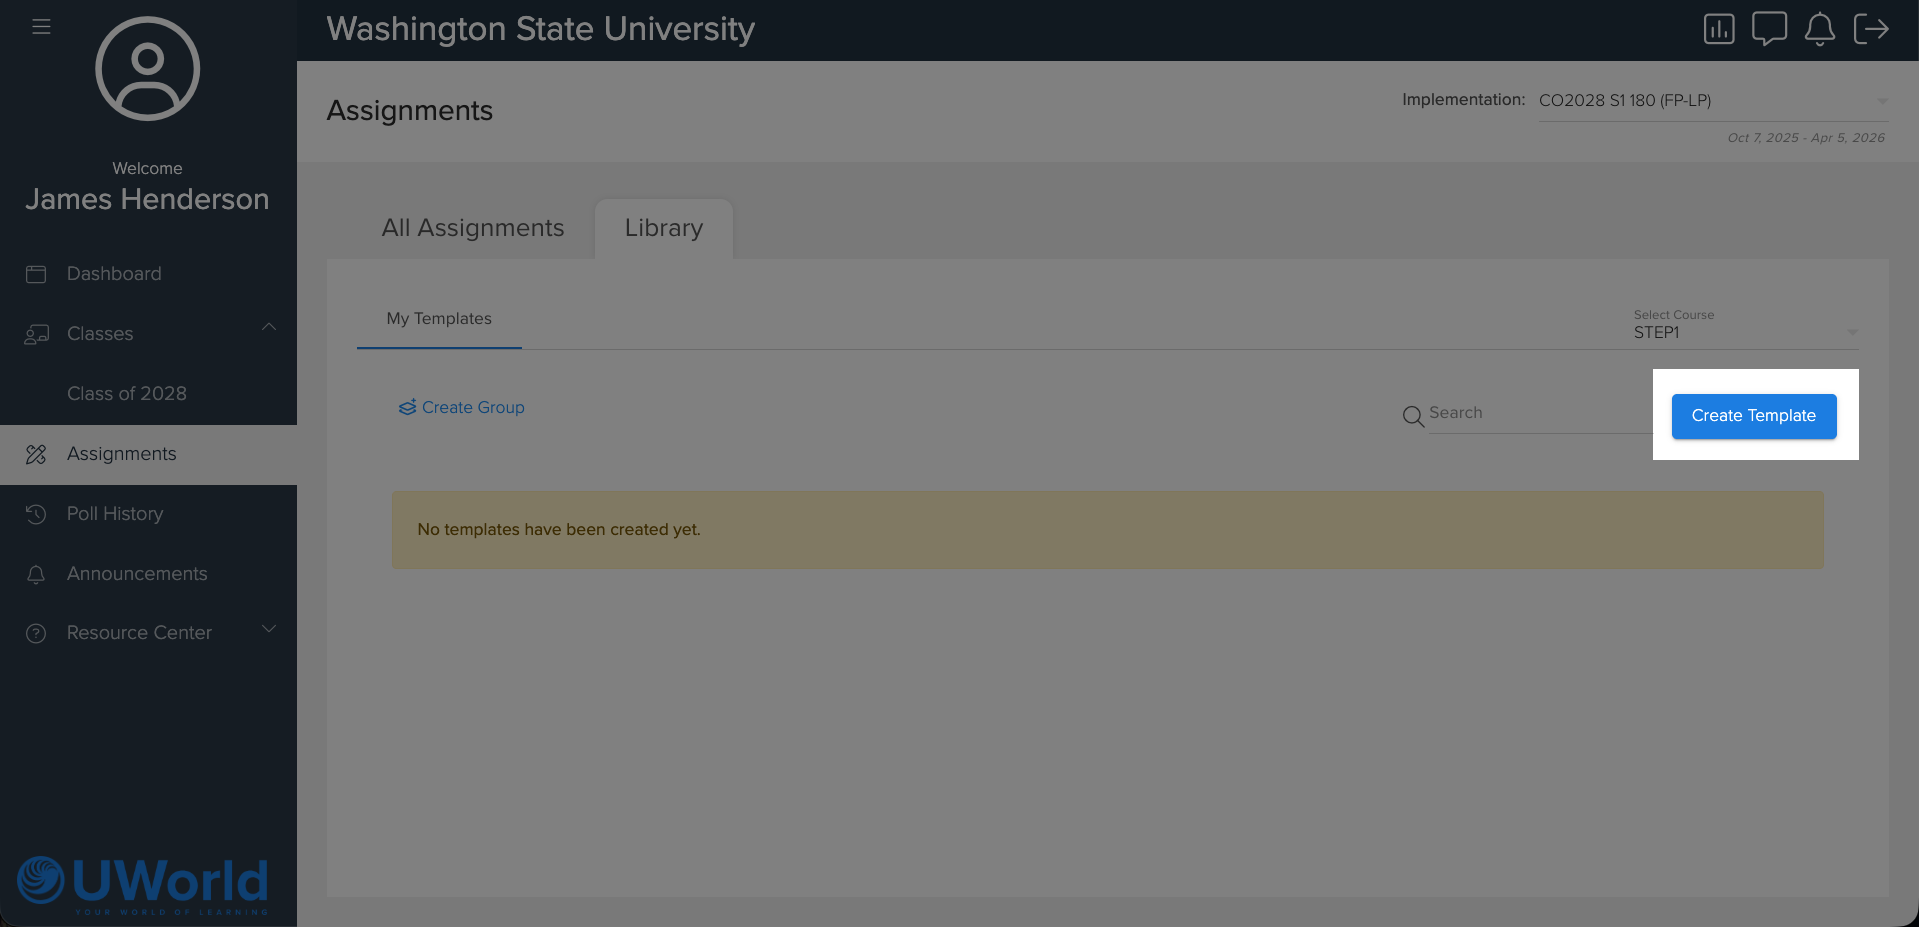The width and height of the screenshot is (1919, 927).
Task: Select the My Templates sub-tab
Action: [439, 319]
